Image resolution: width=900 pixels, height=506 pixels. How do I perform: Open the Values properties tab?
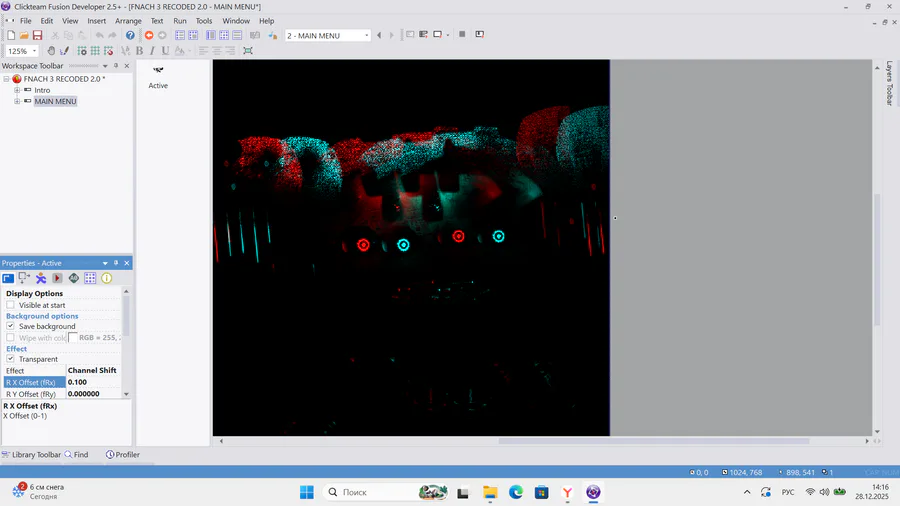73,278
